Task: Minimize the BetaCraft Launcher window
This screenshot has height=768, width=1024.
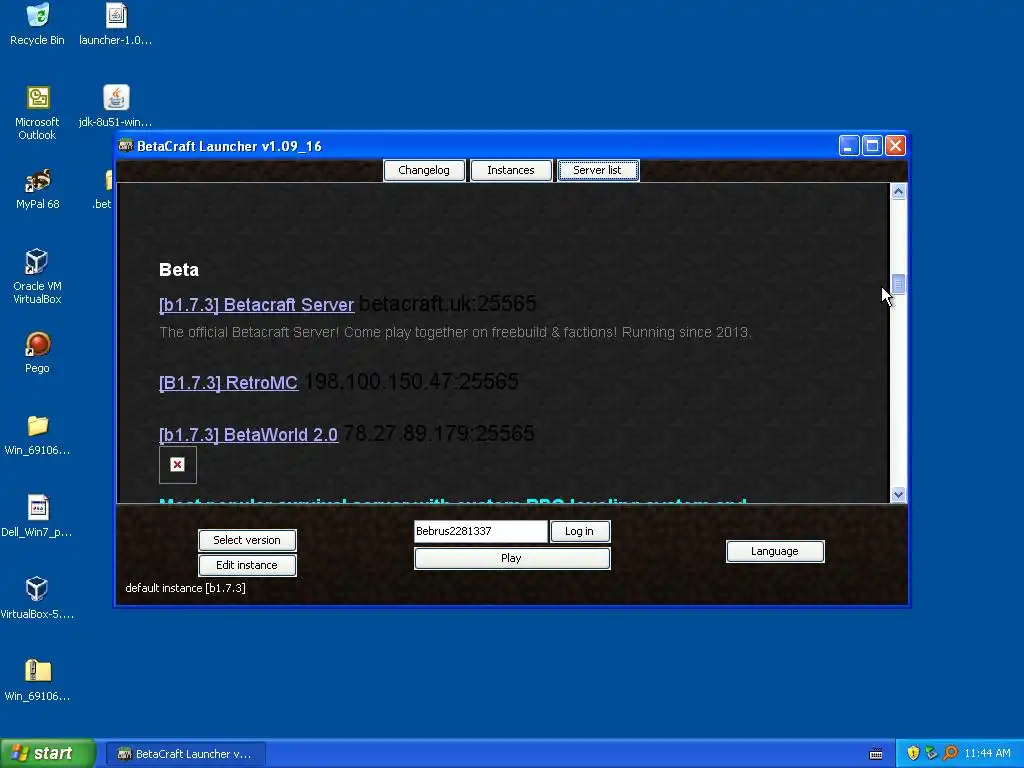Action: click(849, 146)
